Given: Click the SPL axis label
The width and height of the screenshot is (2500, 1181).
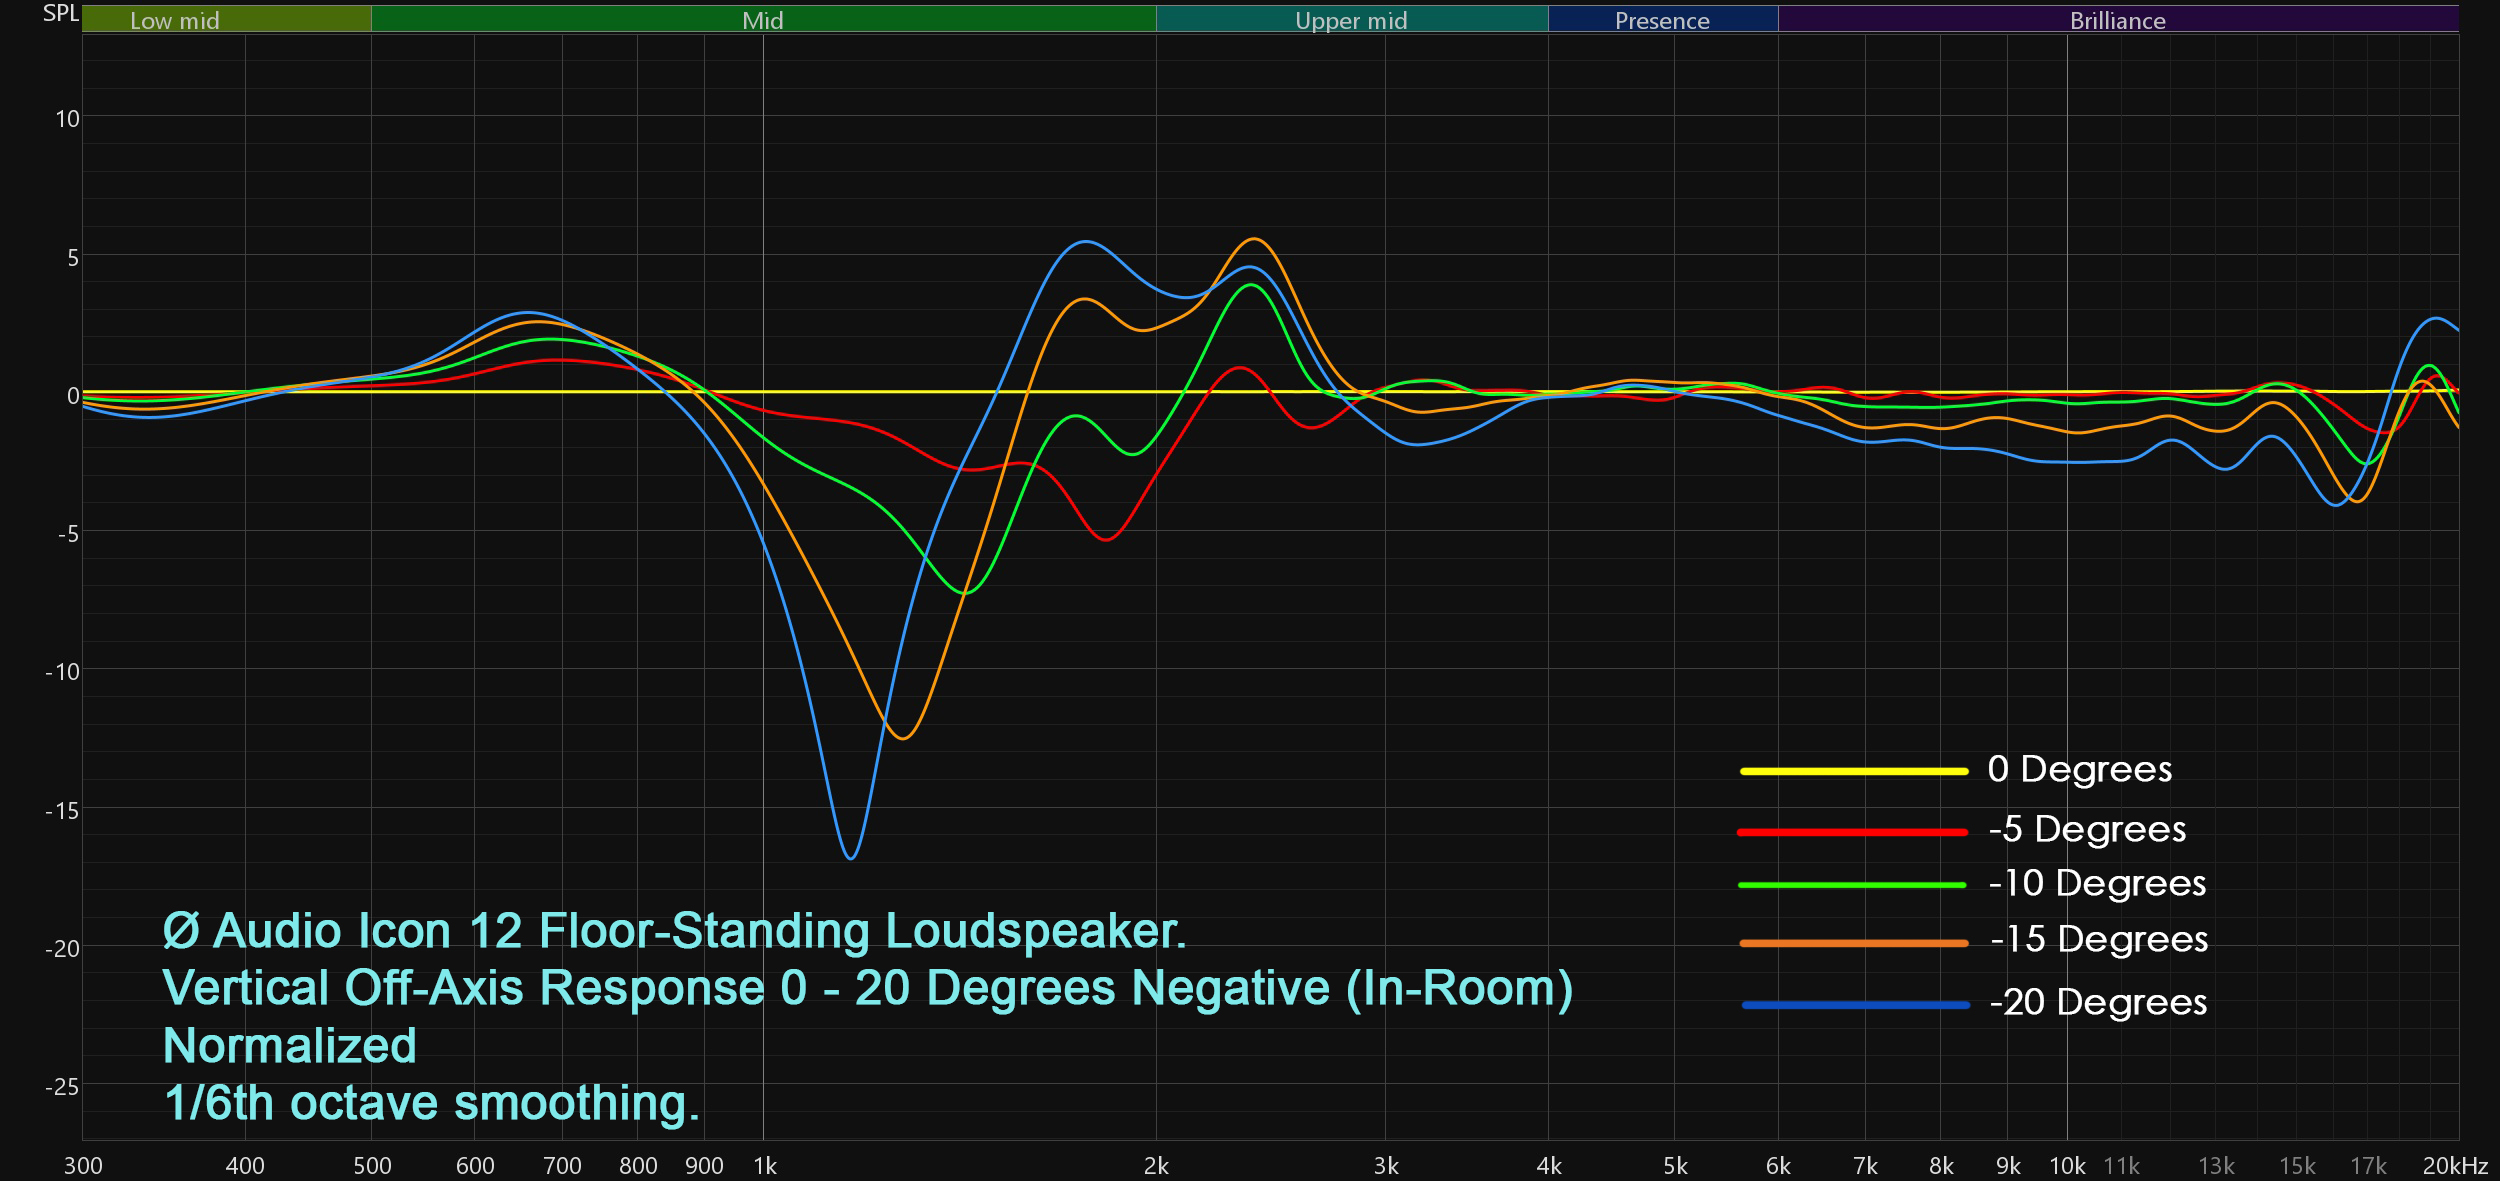Looking at the screenshot, I should (60, 13).
